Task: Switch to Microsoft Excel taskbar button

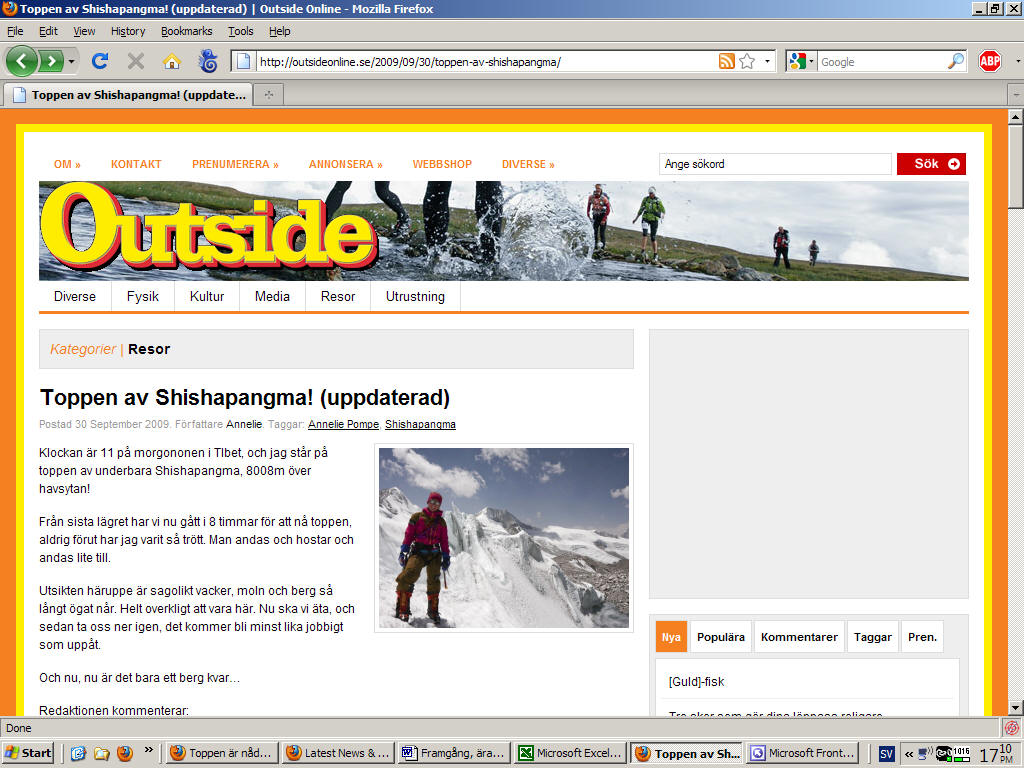Action: (x=570, y=753)
